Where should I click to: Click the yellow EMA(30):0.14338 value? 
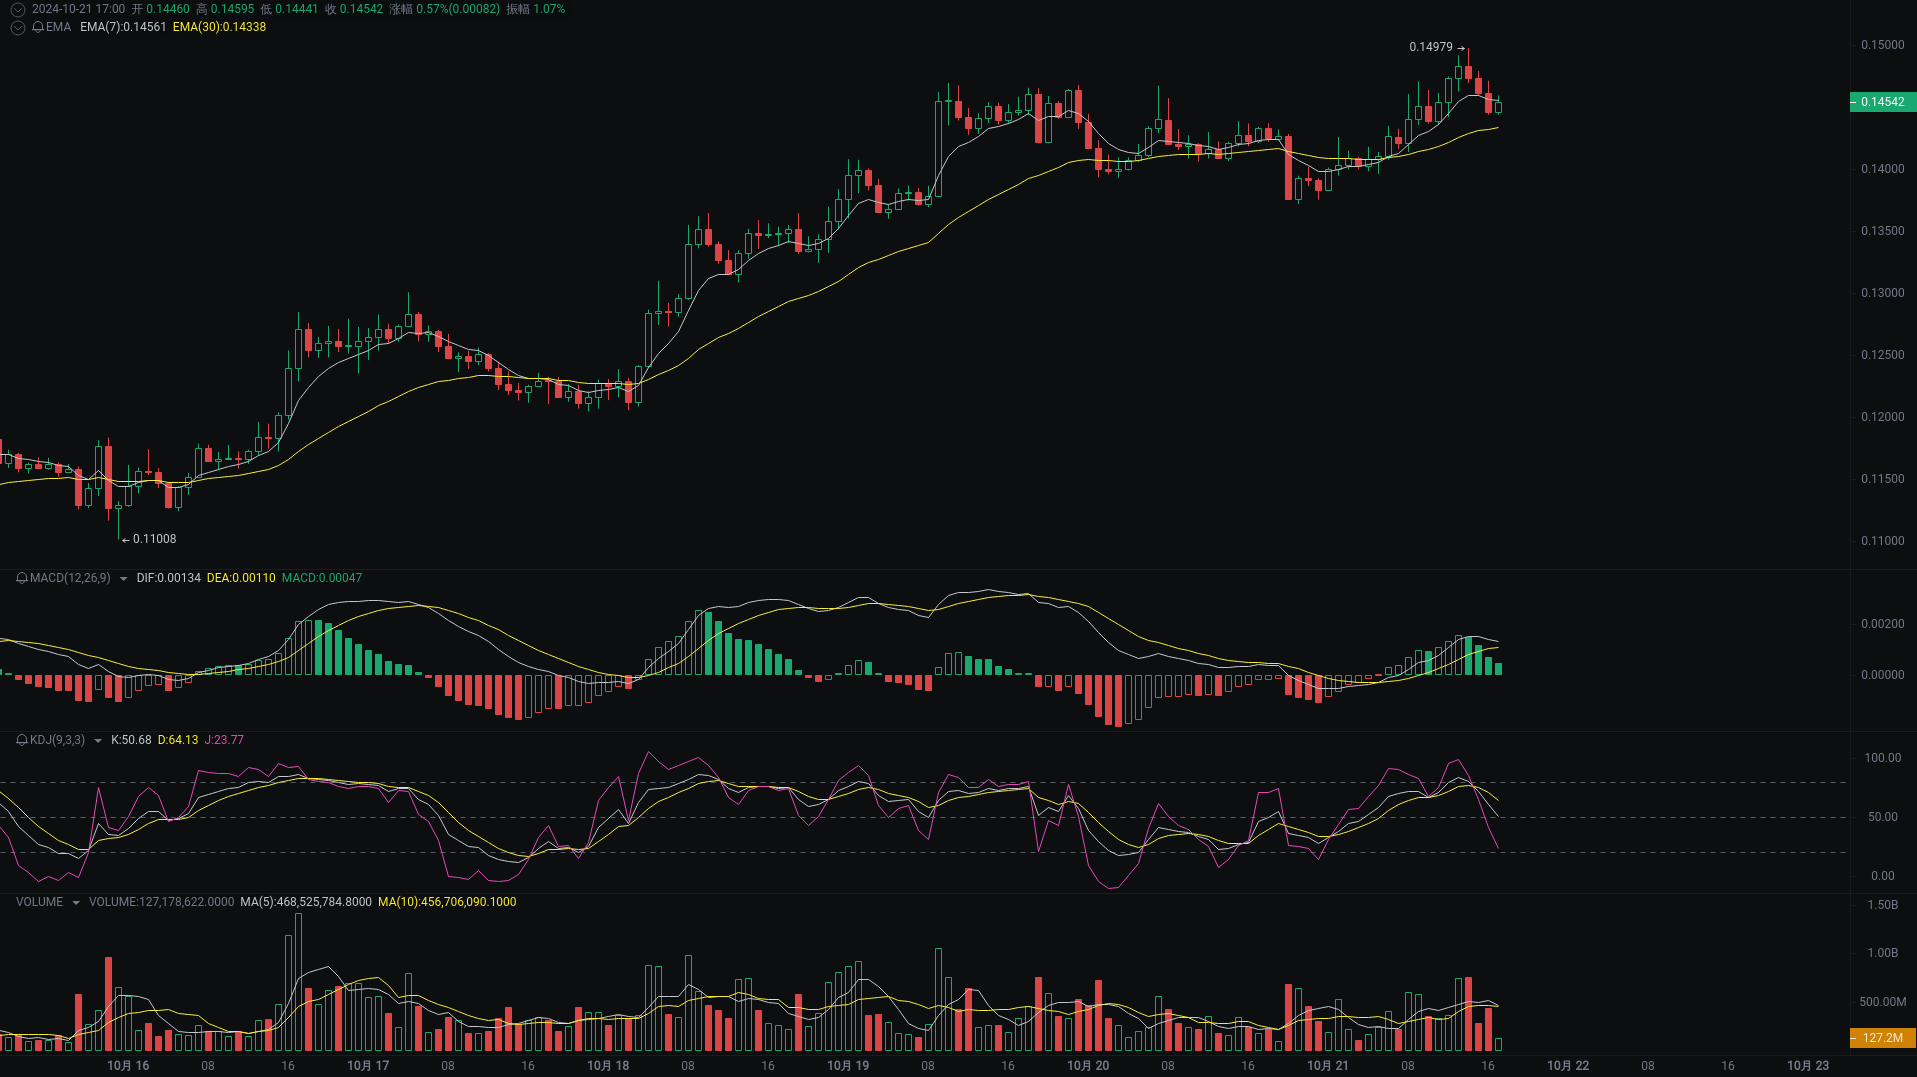(x=219, y=27)
